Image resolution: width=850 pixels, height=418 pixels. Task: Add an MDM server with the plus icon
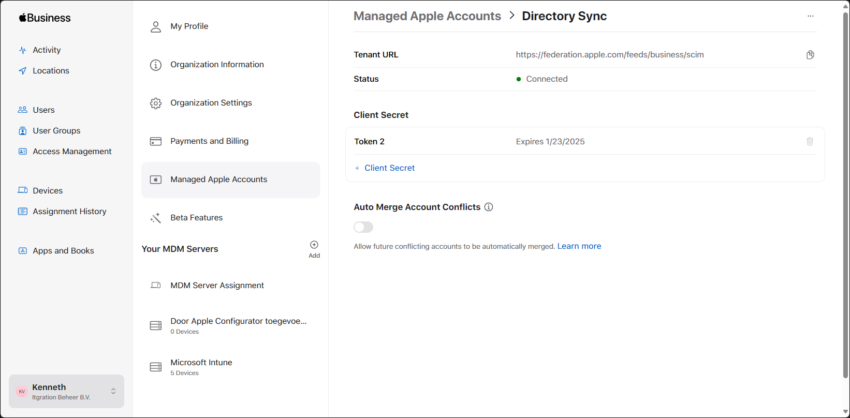tap(314, 245)
